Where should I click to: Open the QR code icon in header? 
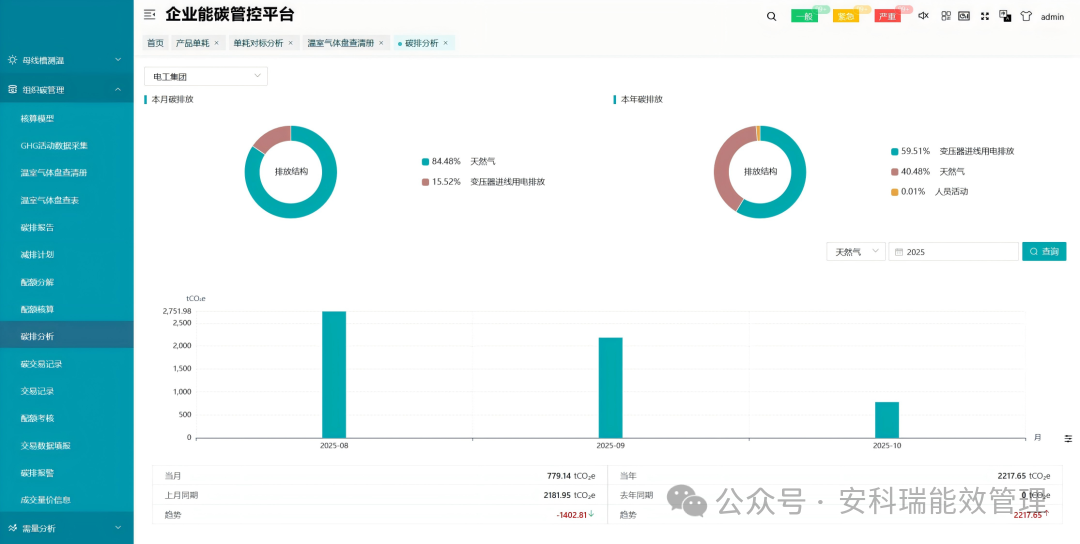(x=946, y=16)
